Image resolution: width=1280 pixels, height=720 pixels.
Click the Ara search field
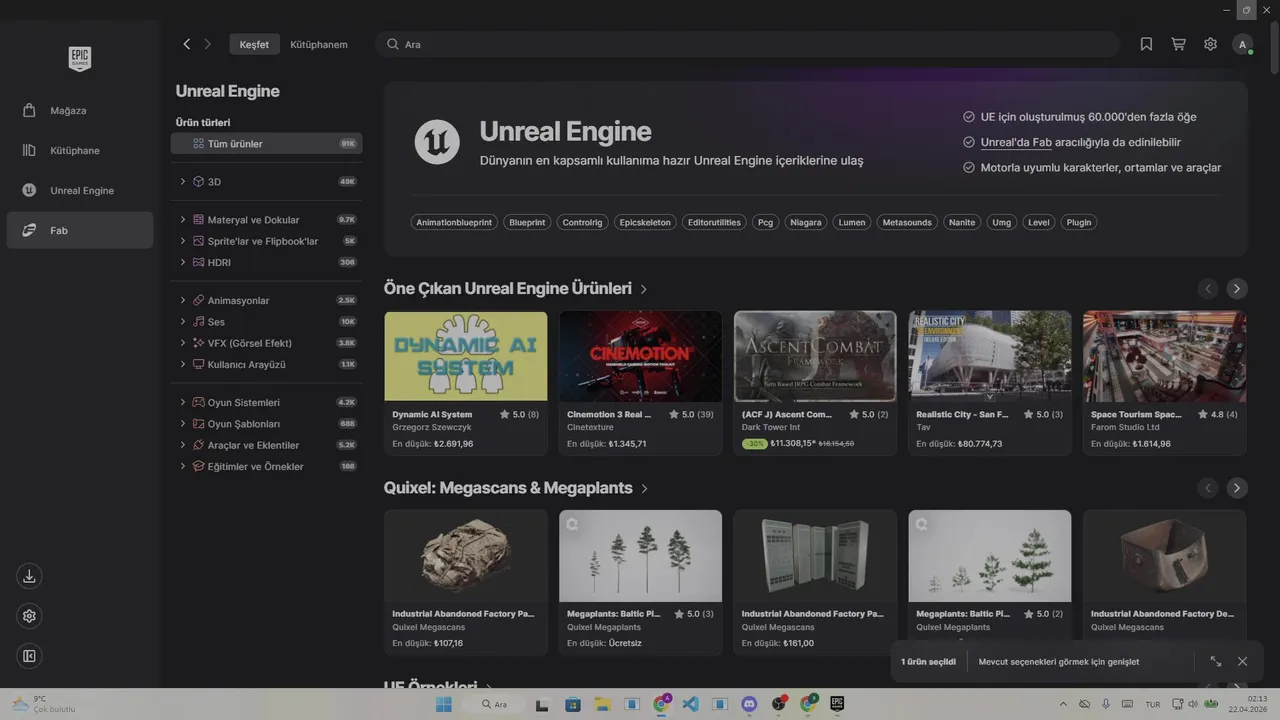point(748,44)
